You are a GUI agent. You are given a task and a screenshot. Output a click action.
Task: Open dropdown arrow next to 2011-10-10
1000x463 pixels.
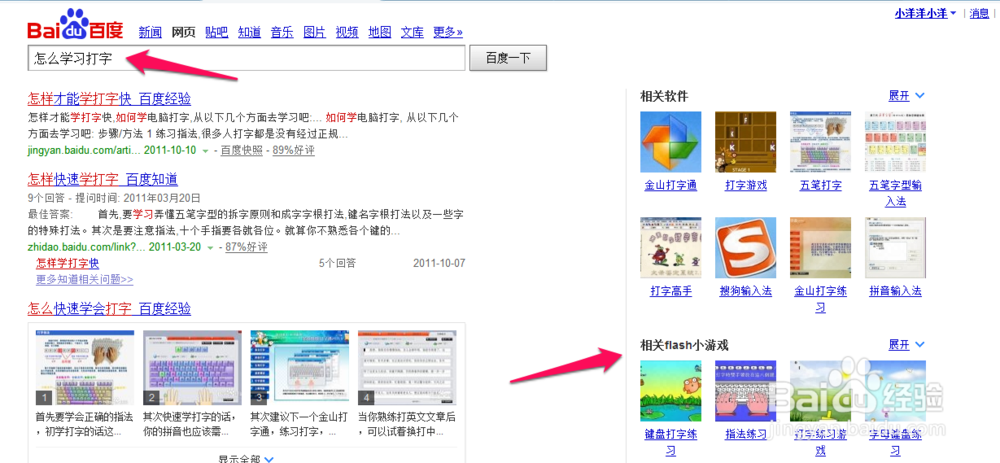click(205, 151)
